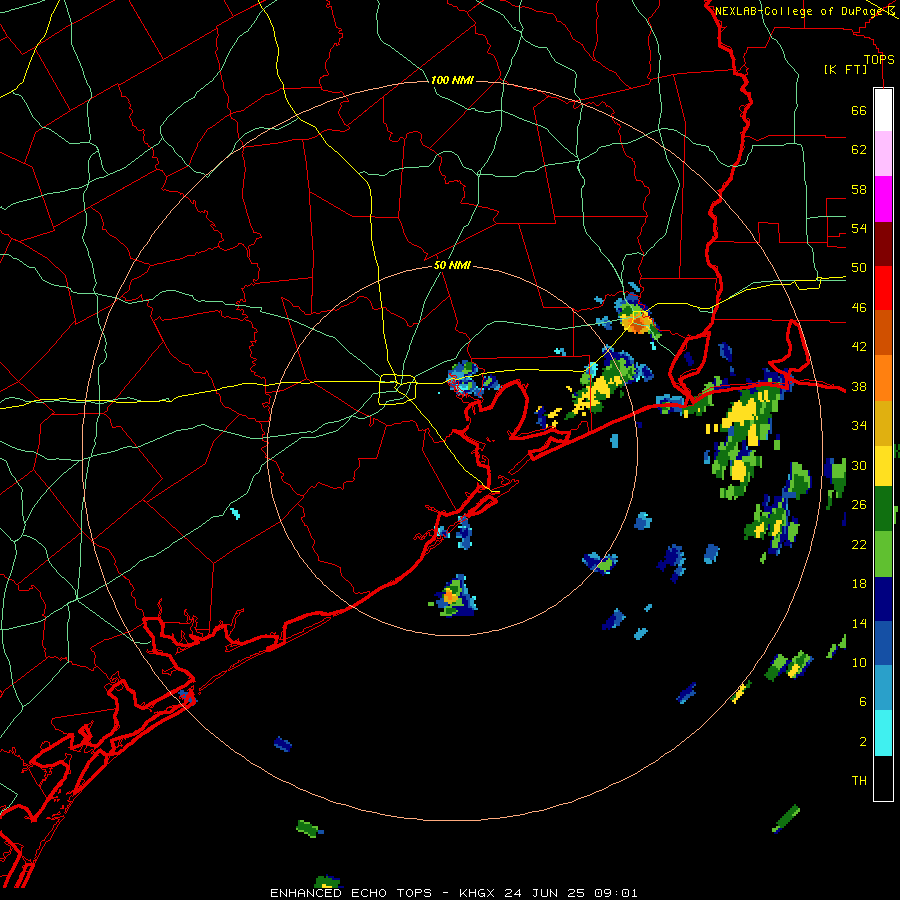Click the '[K FT]' units label
Screen dimensions: 900x900
click(845, 70)
